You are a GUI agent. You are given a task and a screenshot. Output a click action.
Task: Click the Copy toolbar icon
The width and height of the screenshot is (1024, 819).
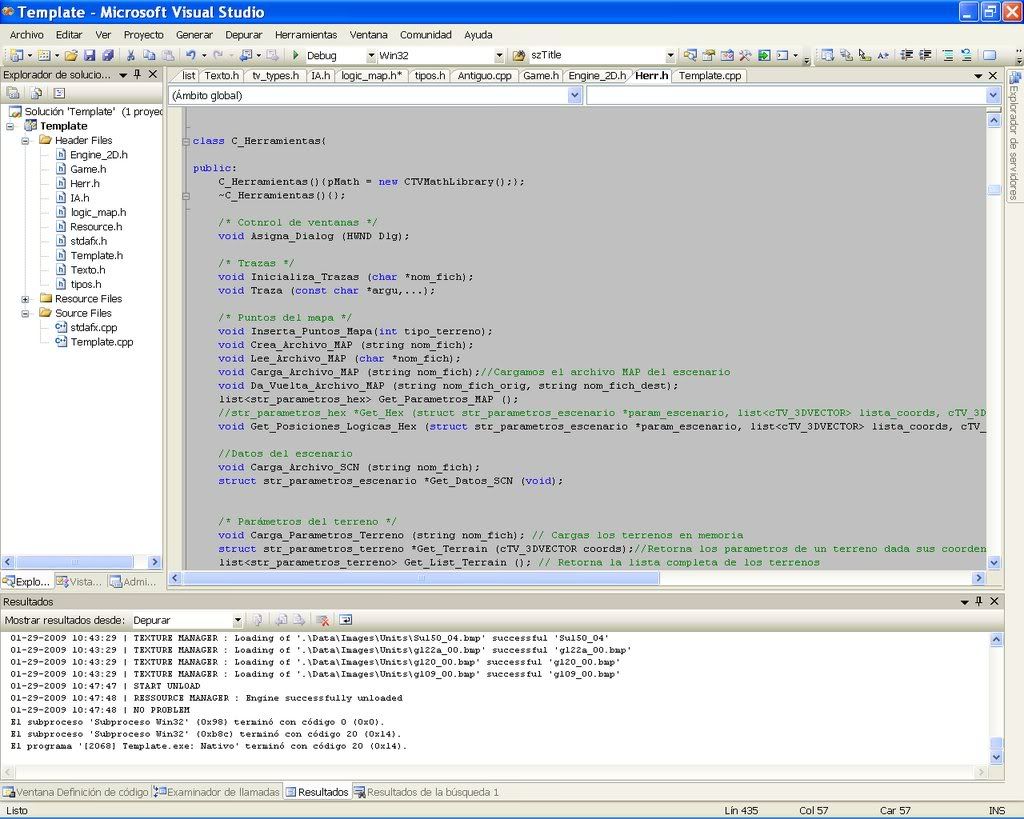(x=149, y=56)
